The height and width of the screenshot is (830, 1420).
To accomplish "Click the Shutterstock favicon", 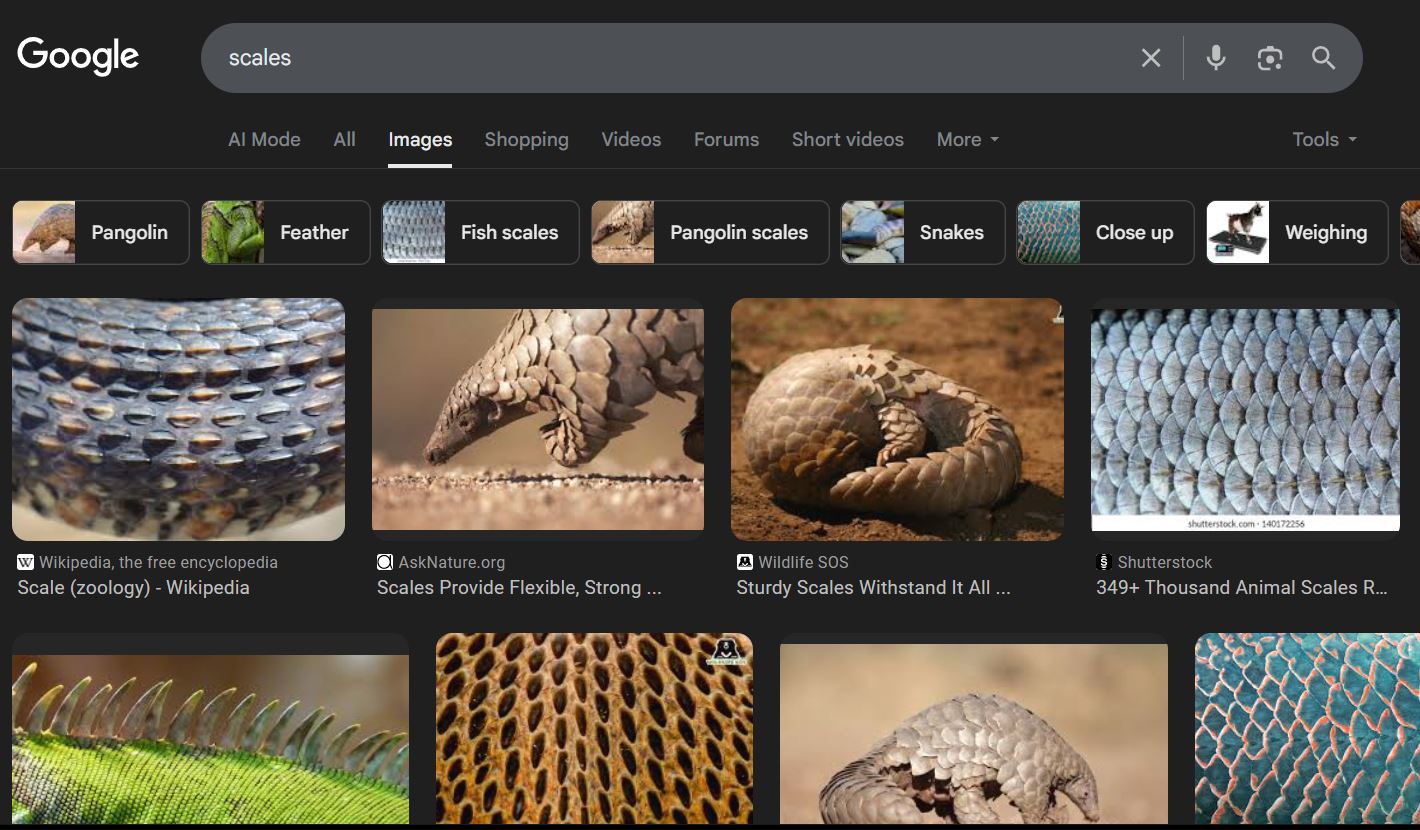I will click(x=1104, y=562).
